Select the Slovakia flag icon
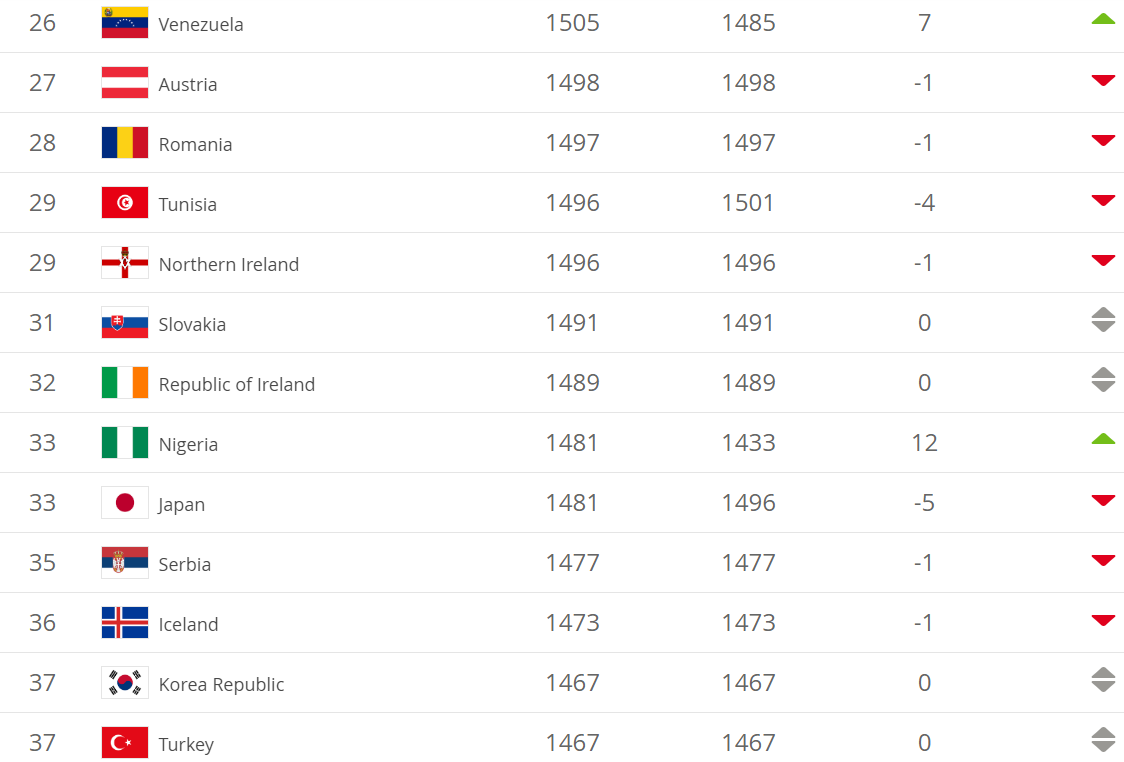The image size is (1124, 762). tap(125, 323)
